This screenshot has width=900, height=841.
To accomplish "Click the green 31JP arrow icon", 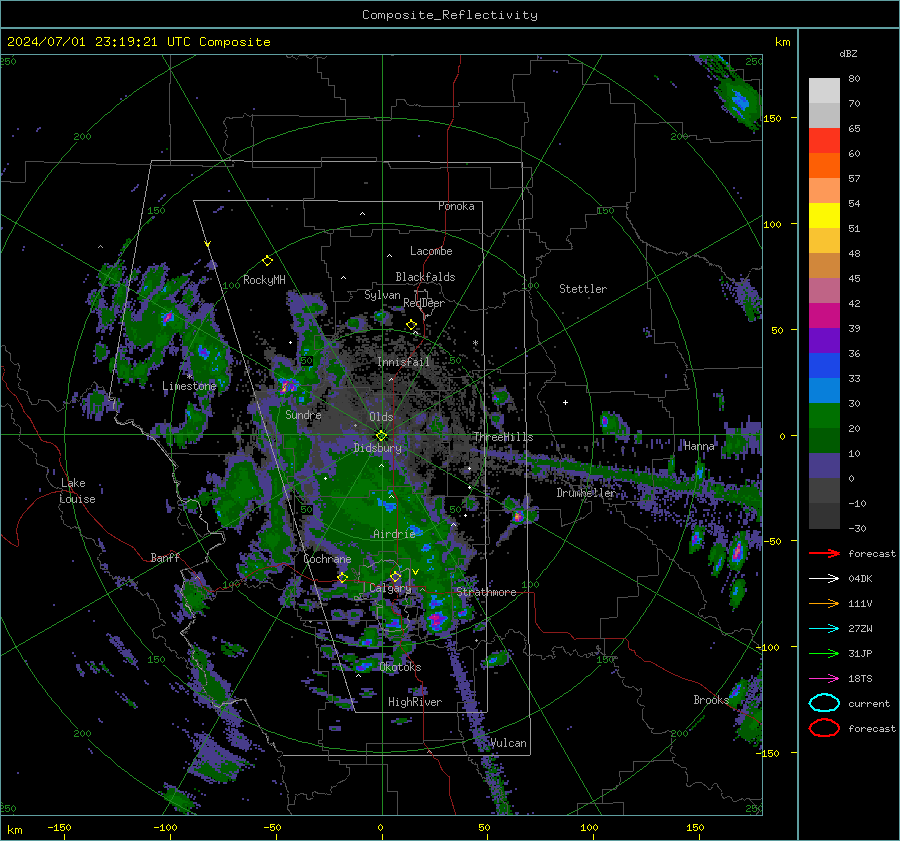I will (x=824, y=653).
